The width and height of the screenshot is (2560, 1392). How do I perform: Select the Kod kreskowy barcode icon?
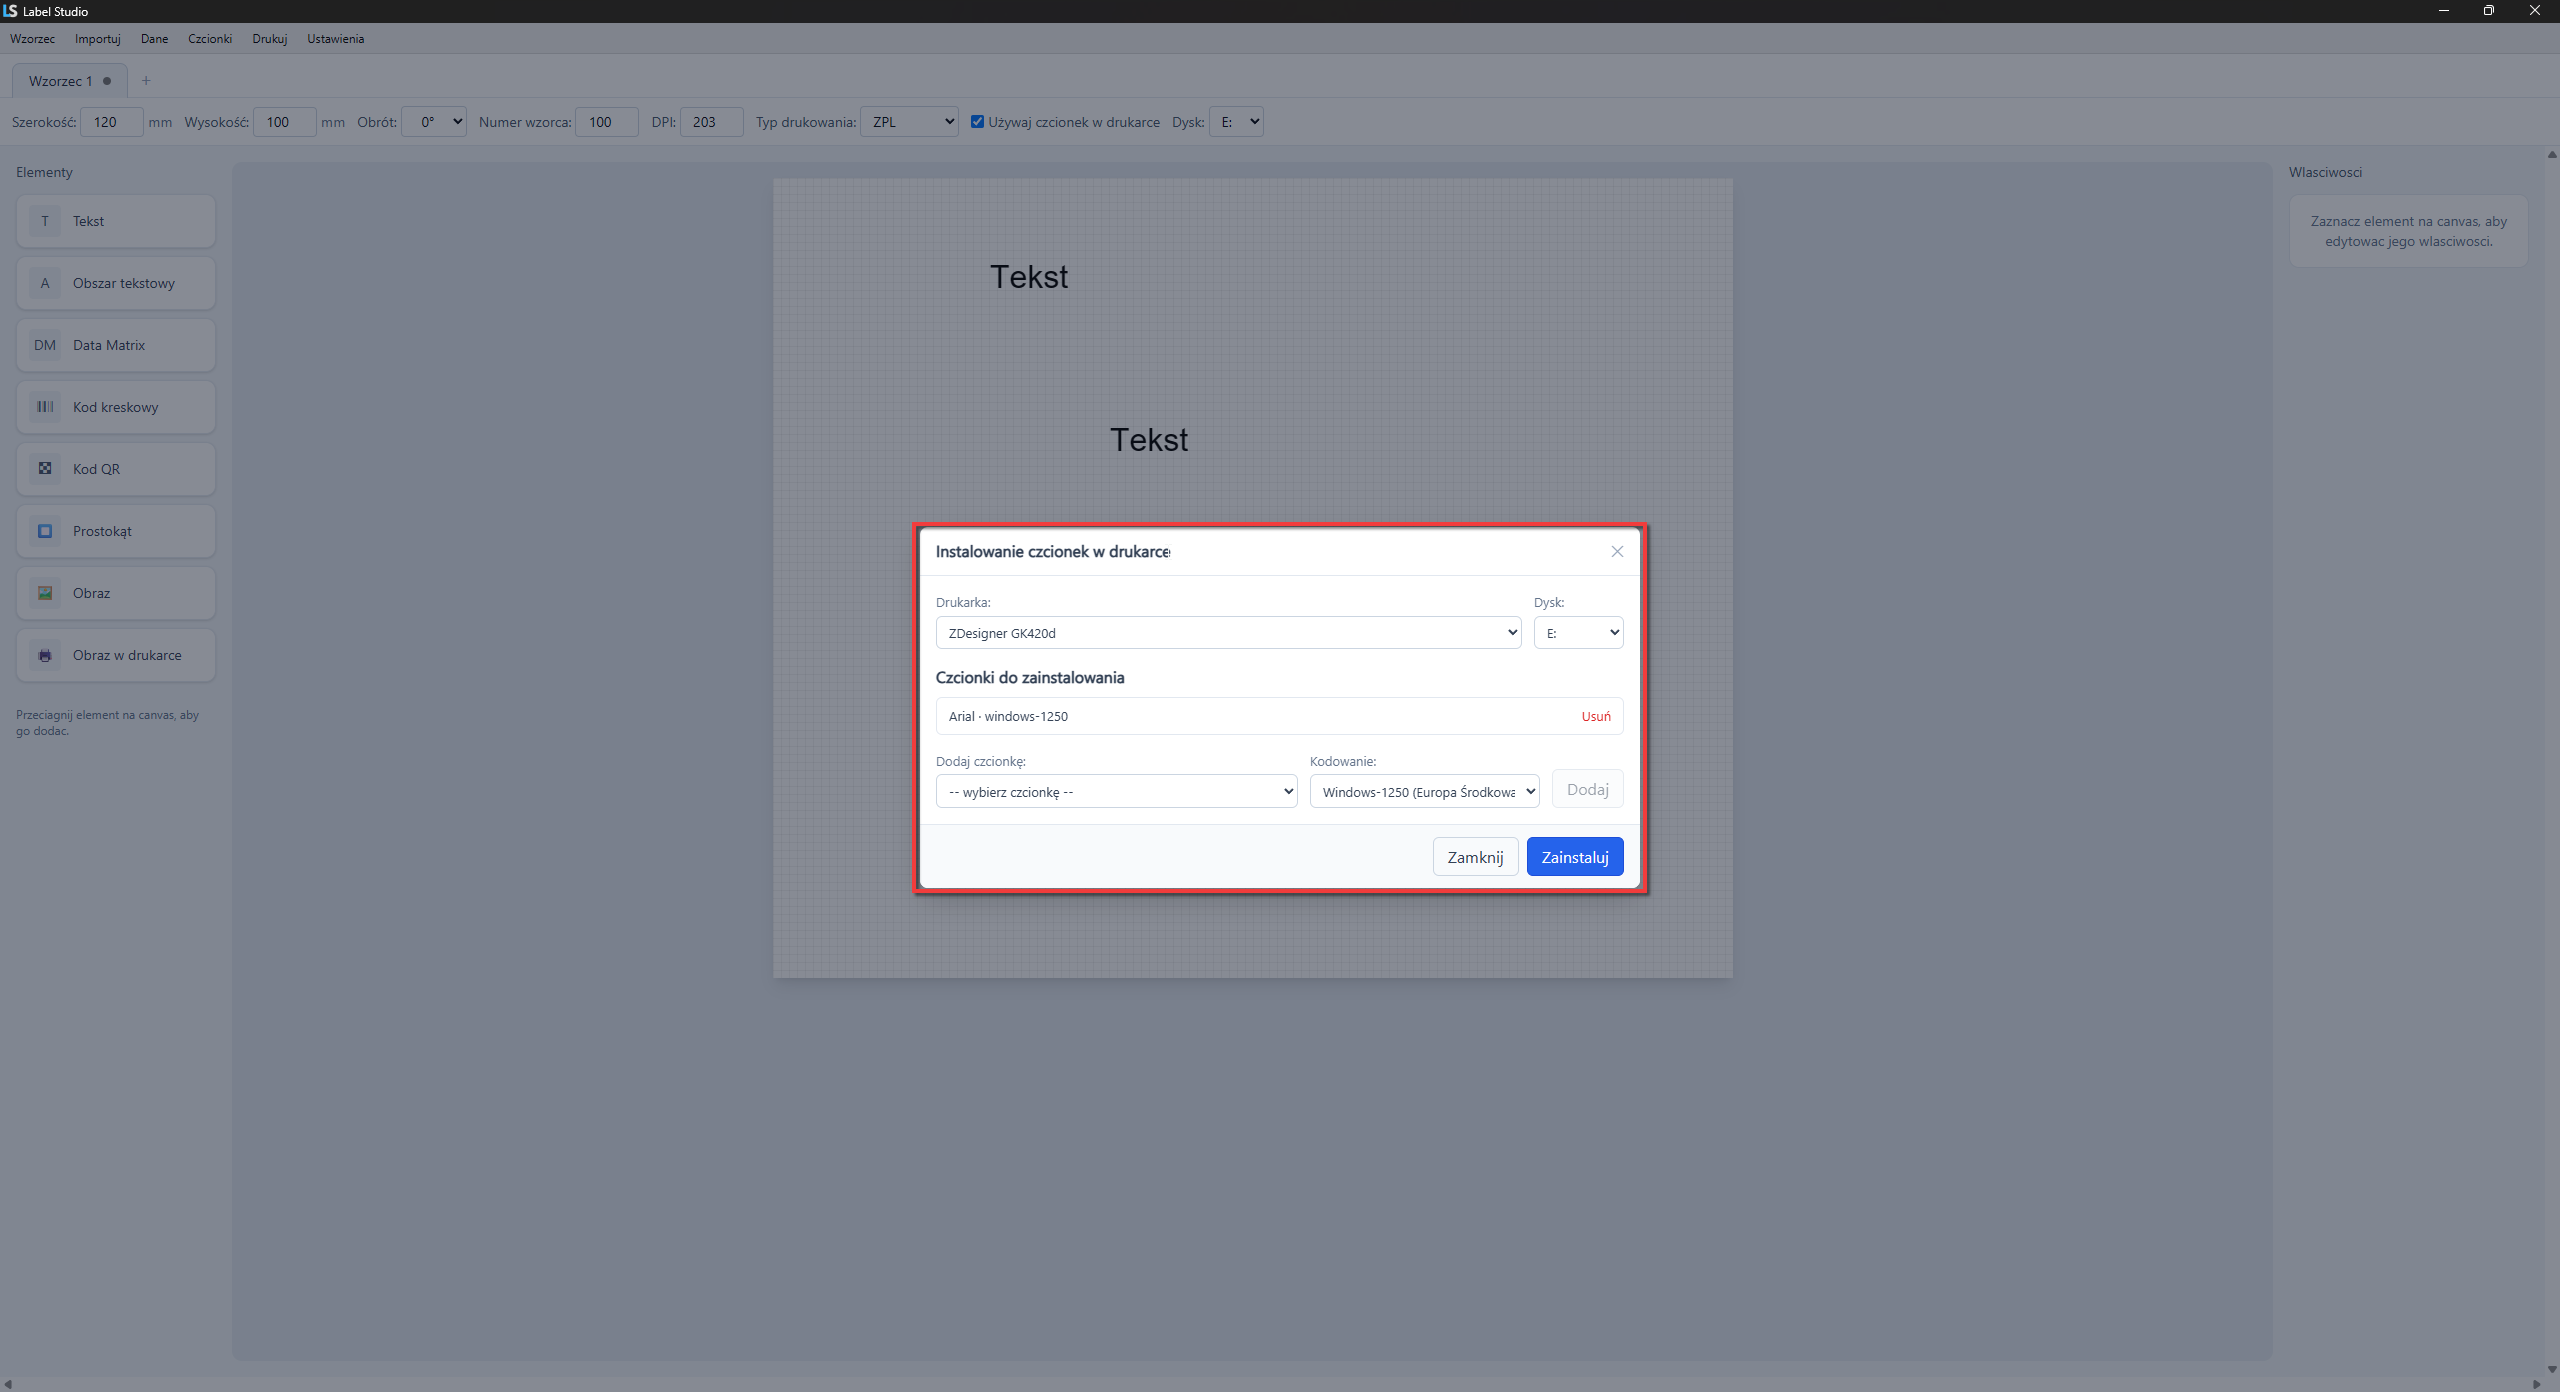pos(45,407)
